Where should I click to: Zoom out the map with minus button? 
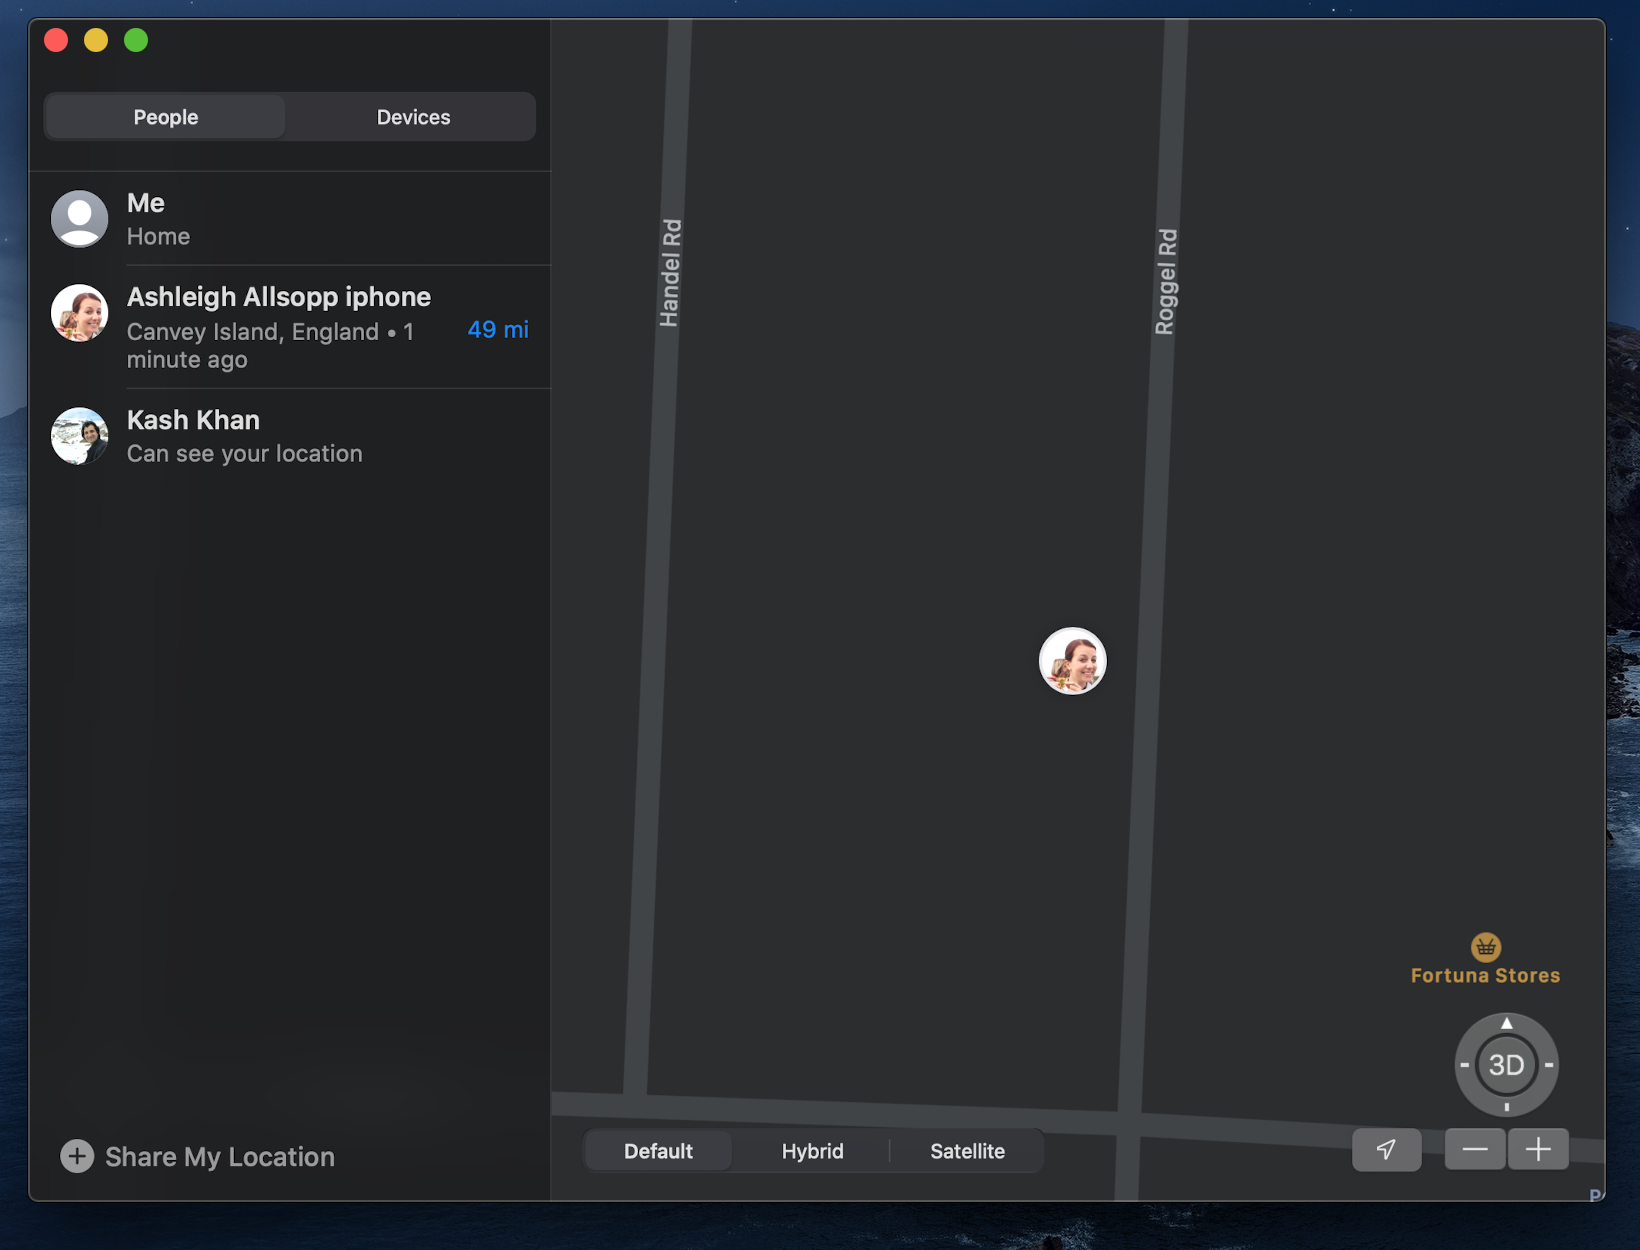(x=1475, y=1150)
